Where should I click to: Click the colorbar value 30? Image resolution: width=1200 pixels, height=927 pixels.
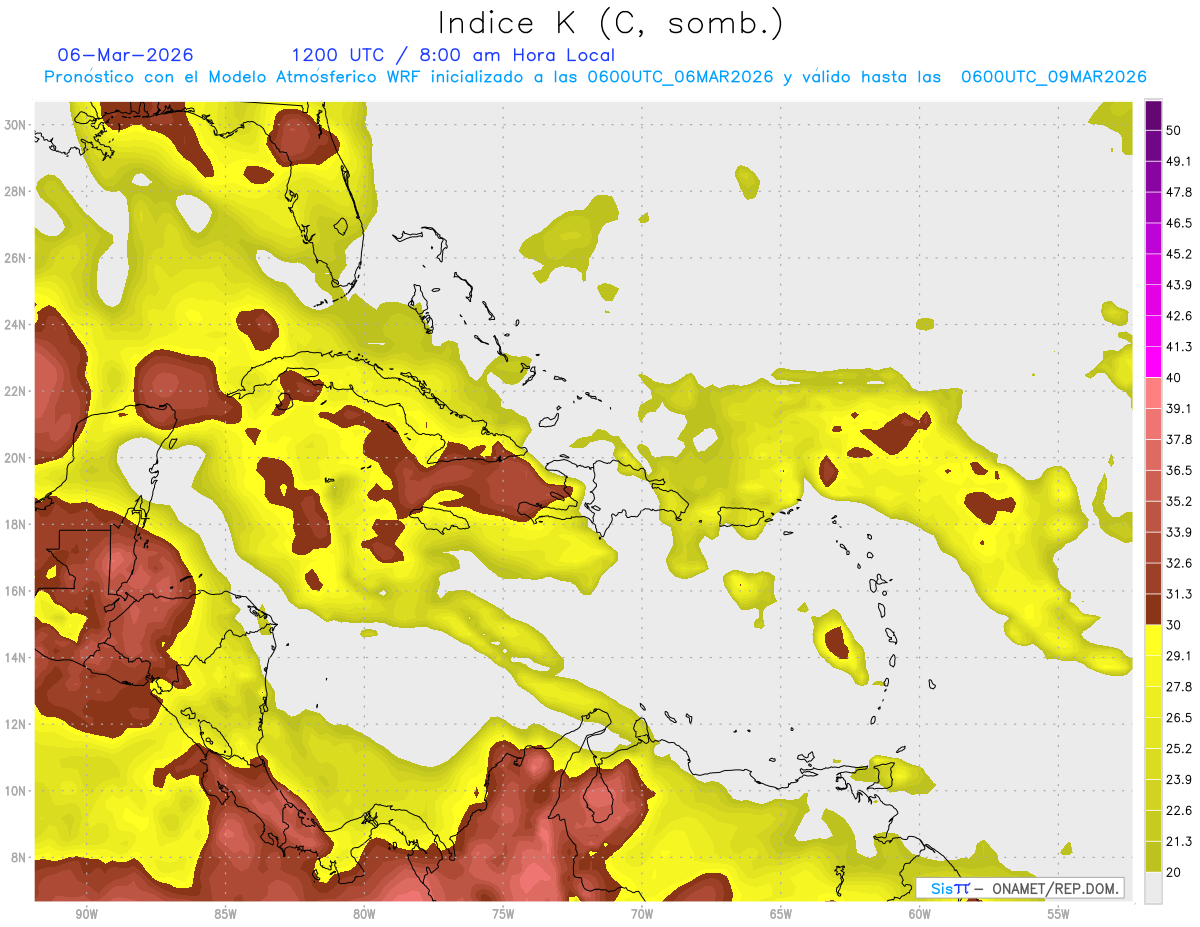1174,625
